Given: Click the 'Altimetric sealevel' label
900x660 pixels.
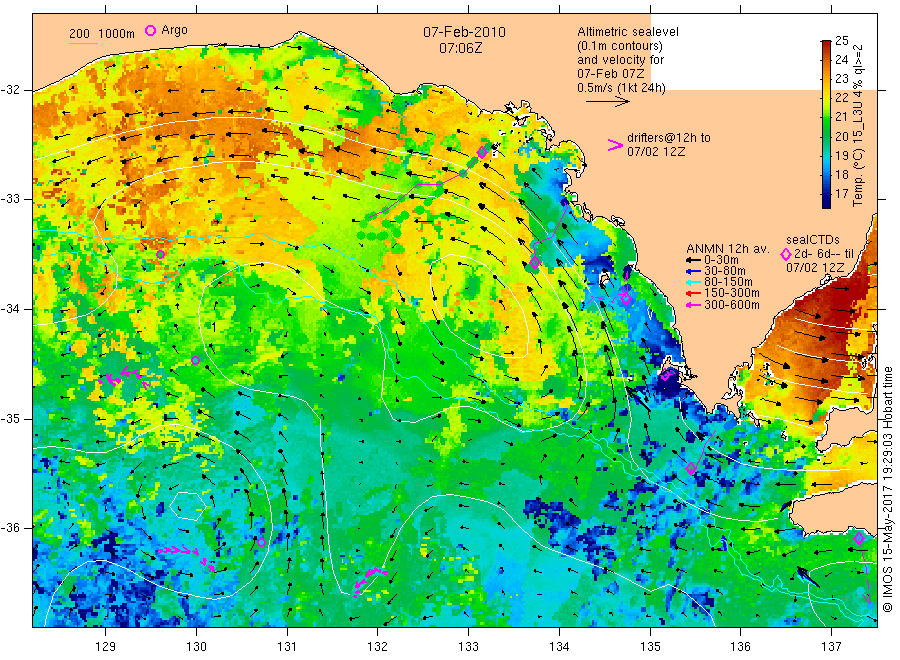Looking at the screenshot, I should click(628, 32).
